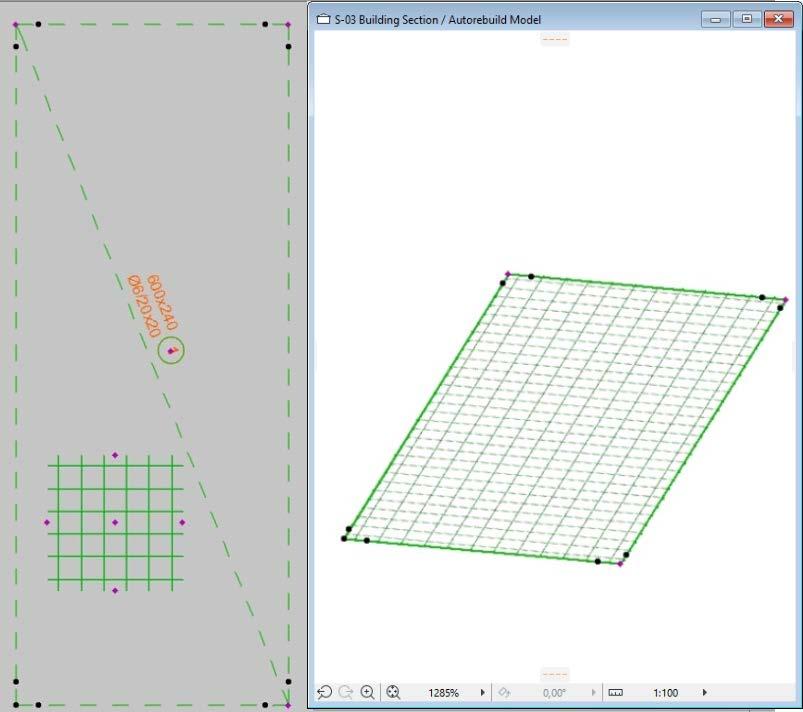803x712 pixels.
Task: Click the Fit in Window icon
Action: 393,693
